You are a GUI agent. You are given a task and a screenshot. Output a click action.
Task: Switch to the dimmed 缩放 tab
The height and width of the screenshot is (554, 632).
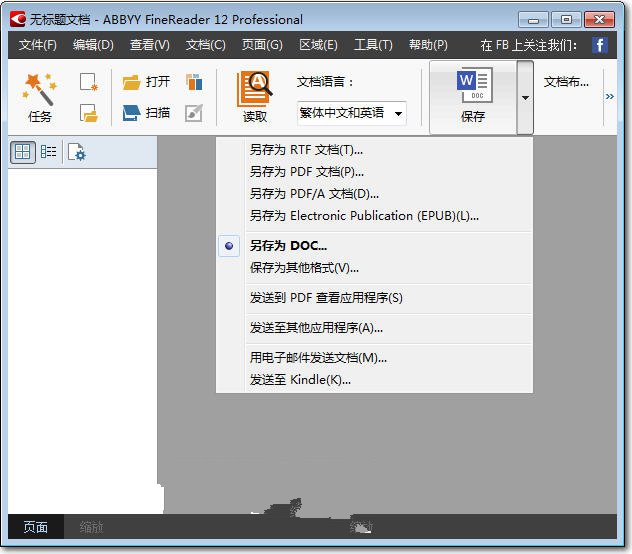91,527
